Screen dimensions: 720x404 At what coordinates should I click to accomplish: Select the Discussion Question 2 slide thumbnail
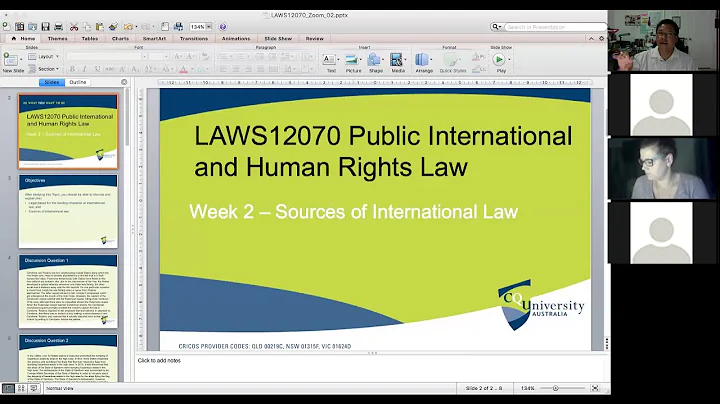point(68,359)
